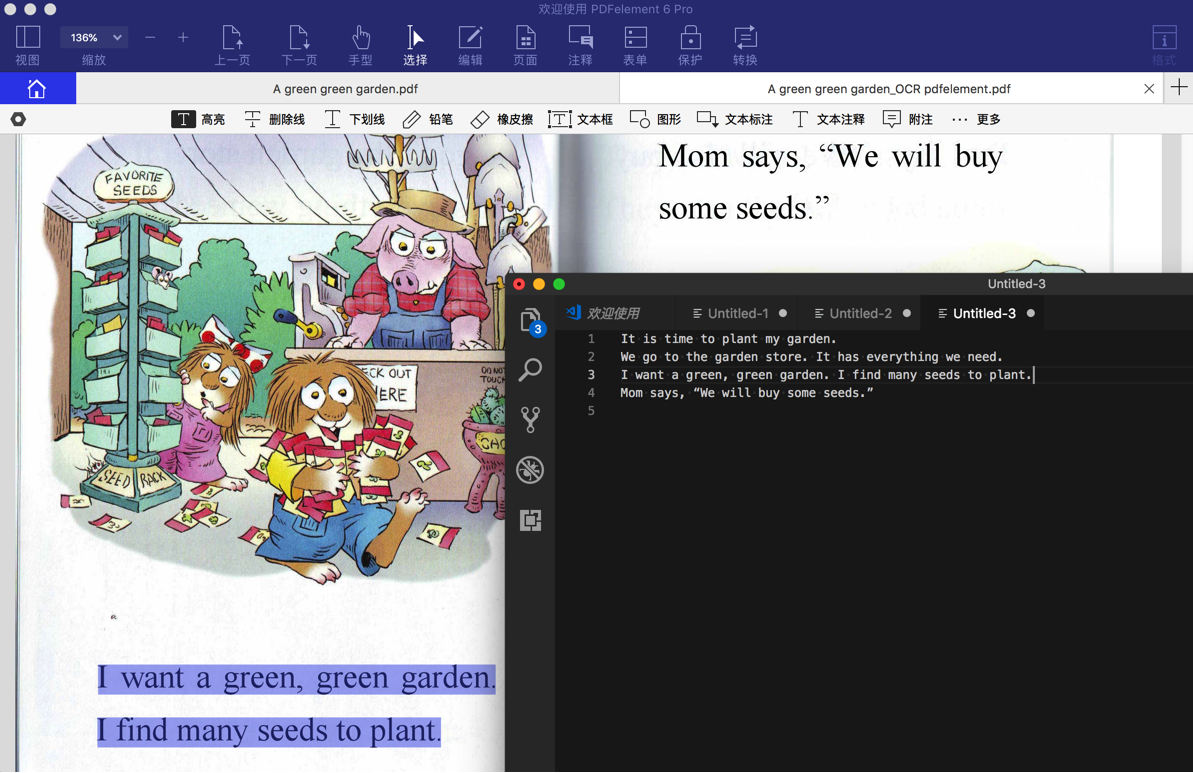Select the 图形 shapes tool

655,119
